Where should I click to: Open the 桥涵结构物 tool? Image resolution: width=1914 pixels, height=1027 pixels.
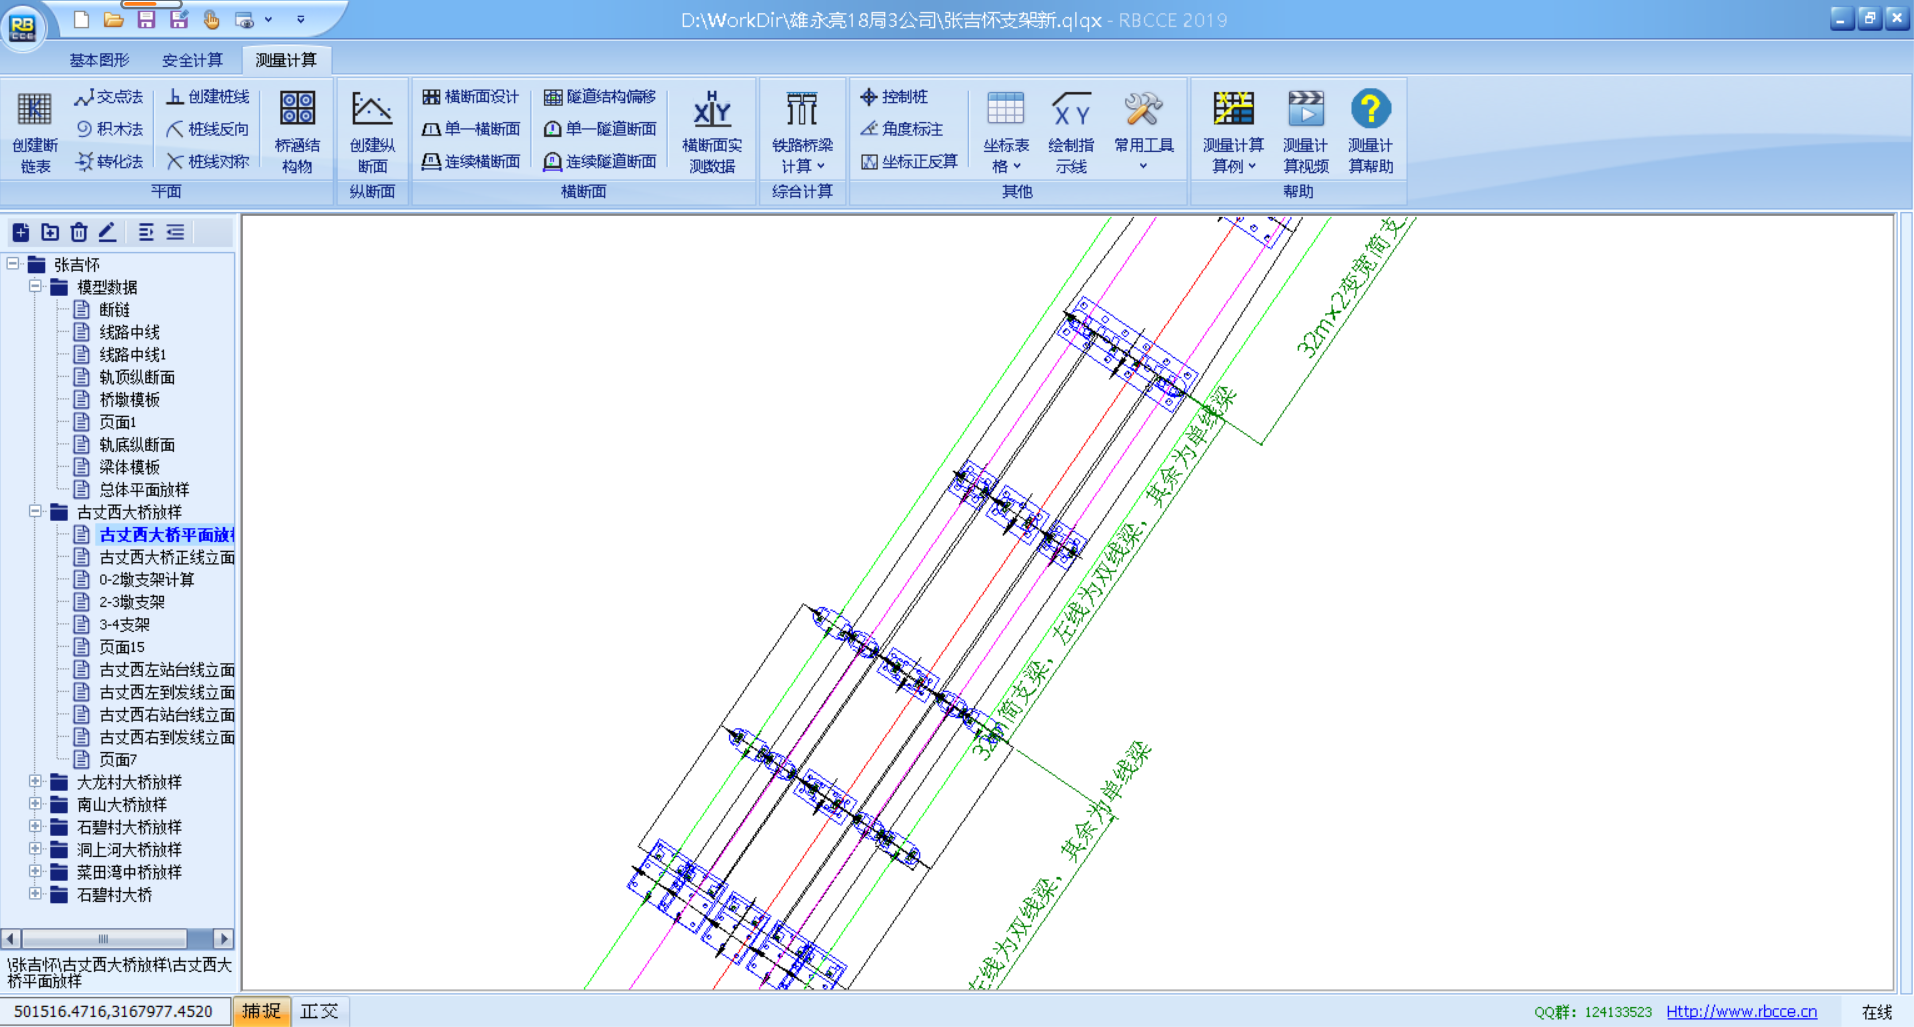[297, 110]
